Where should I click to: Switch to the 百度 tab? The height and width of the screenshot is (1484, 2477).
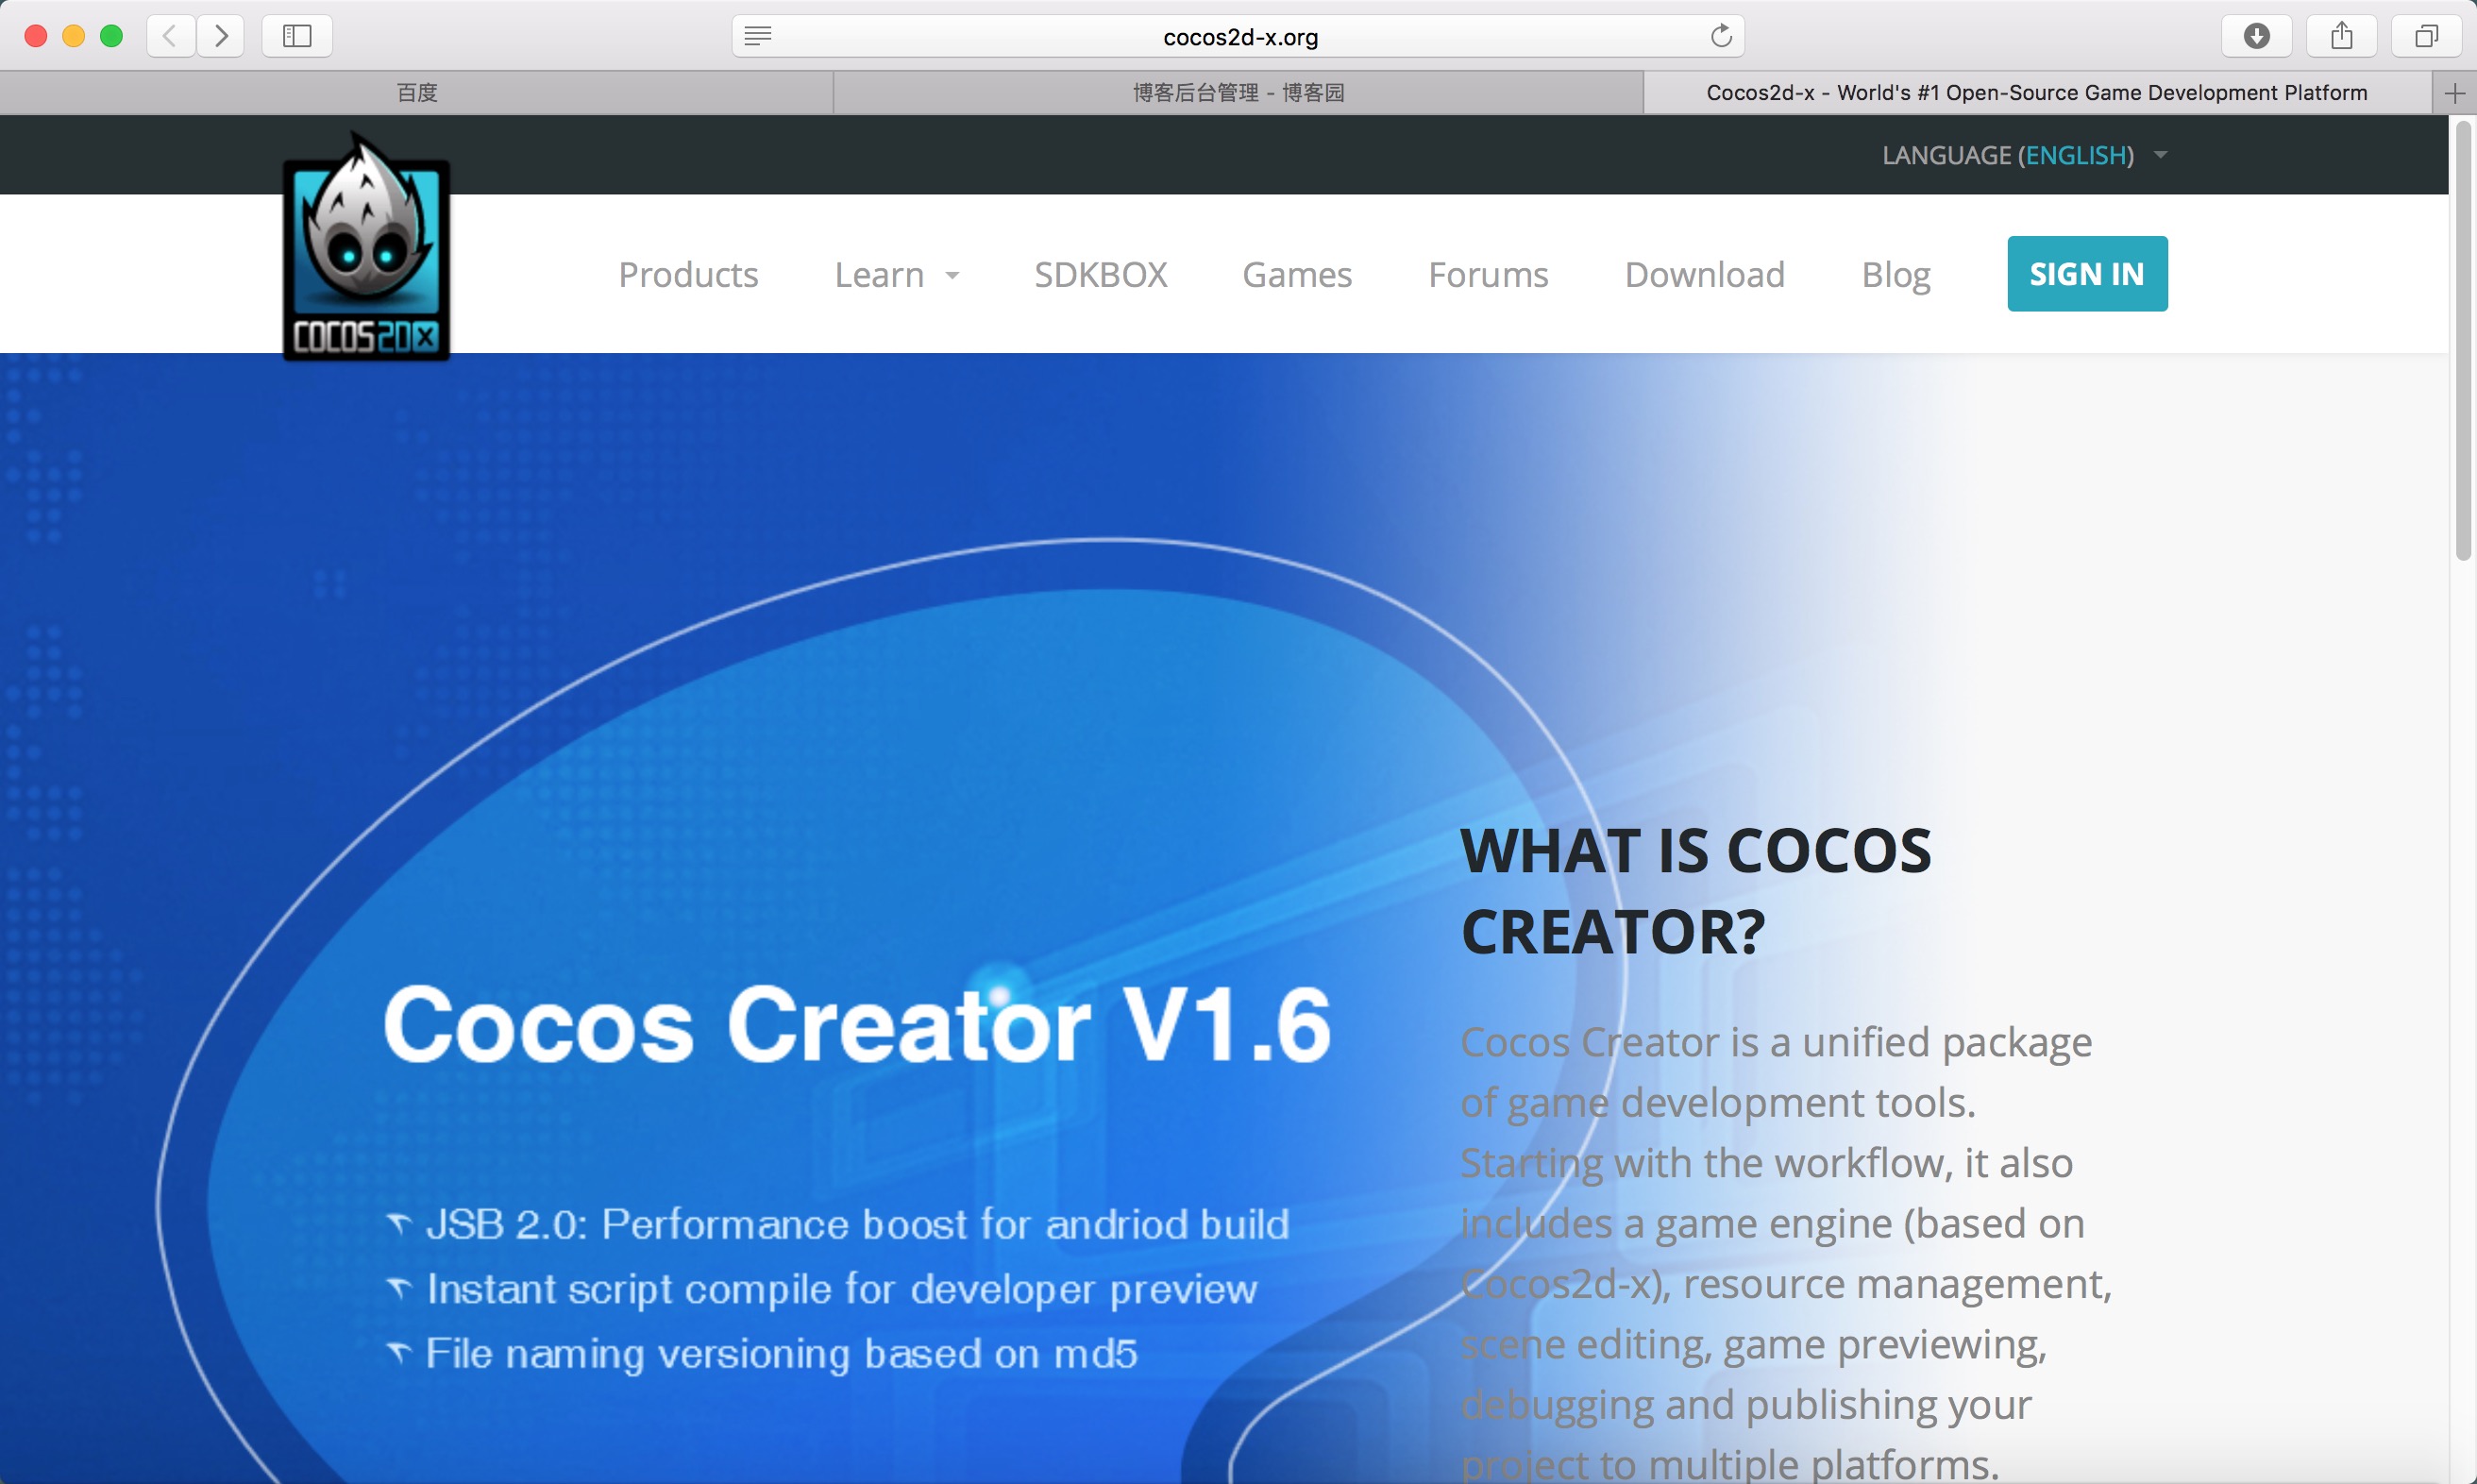(417, 93)
